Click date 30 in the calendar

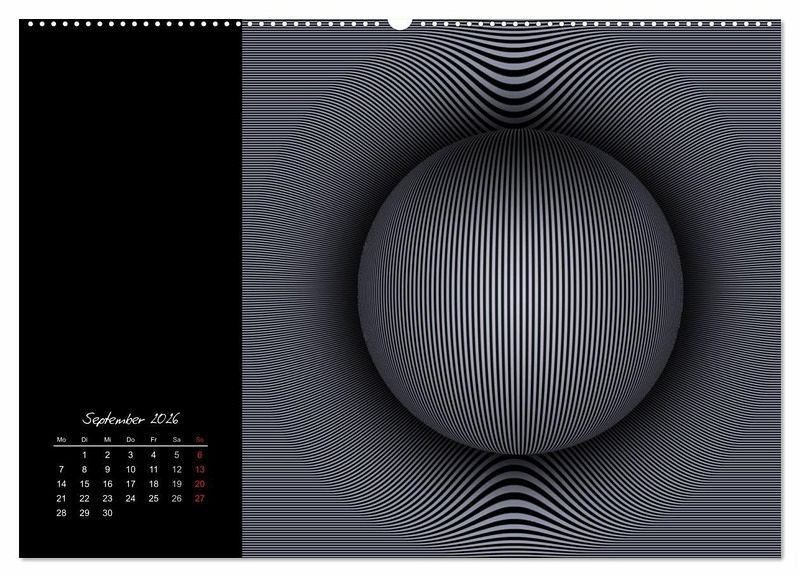pos(107,513)
